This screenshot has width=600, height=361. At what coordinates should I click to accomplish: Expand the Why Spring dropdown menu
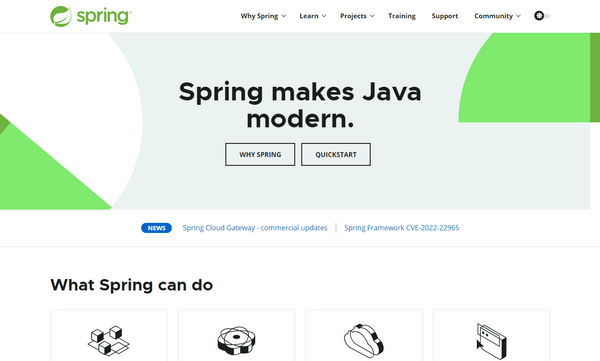(263, 16)
